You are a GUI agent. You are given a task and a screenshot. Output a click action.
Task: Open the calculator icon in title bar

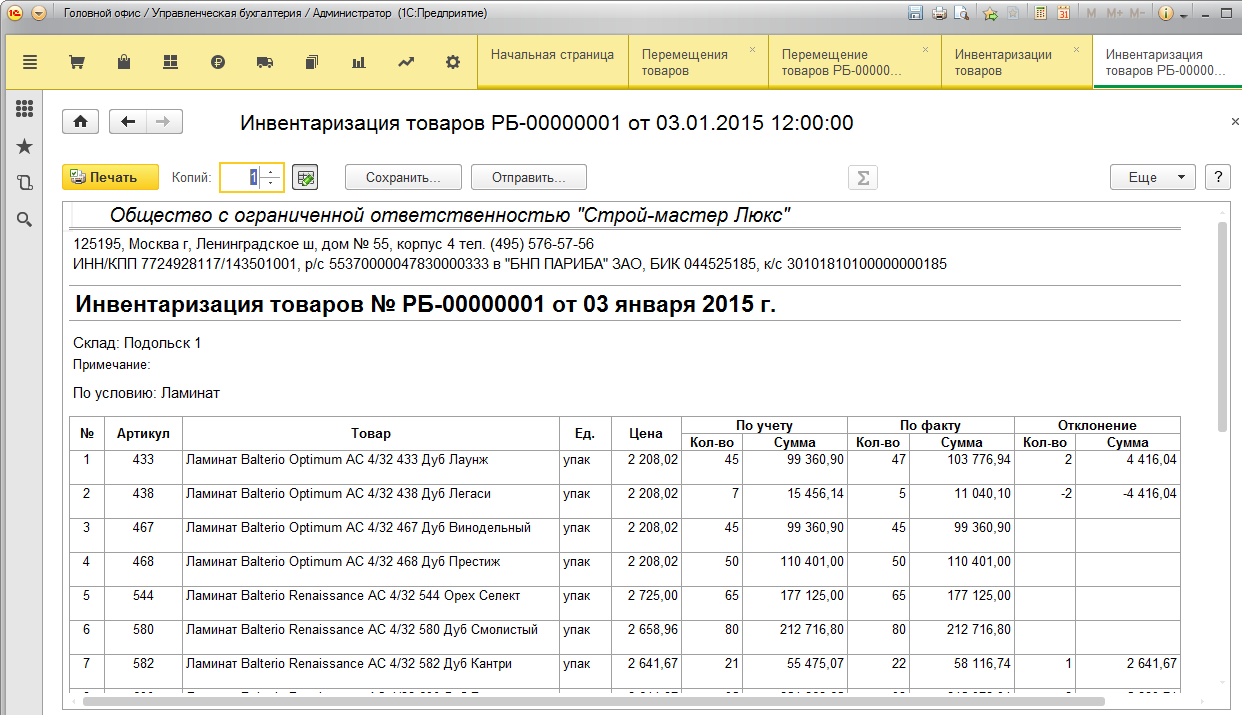coord(1040,13)
